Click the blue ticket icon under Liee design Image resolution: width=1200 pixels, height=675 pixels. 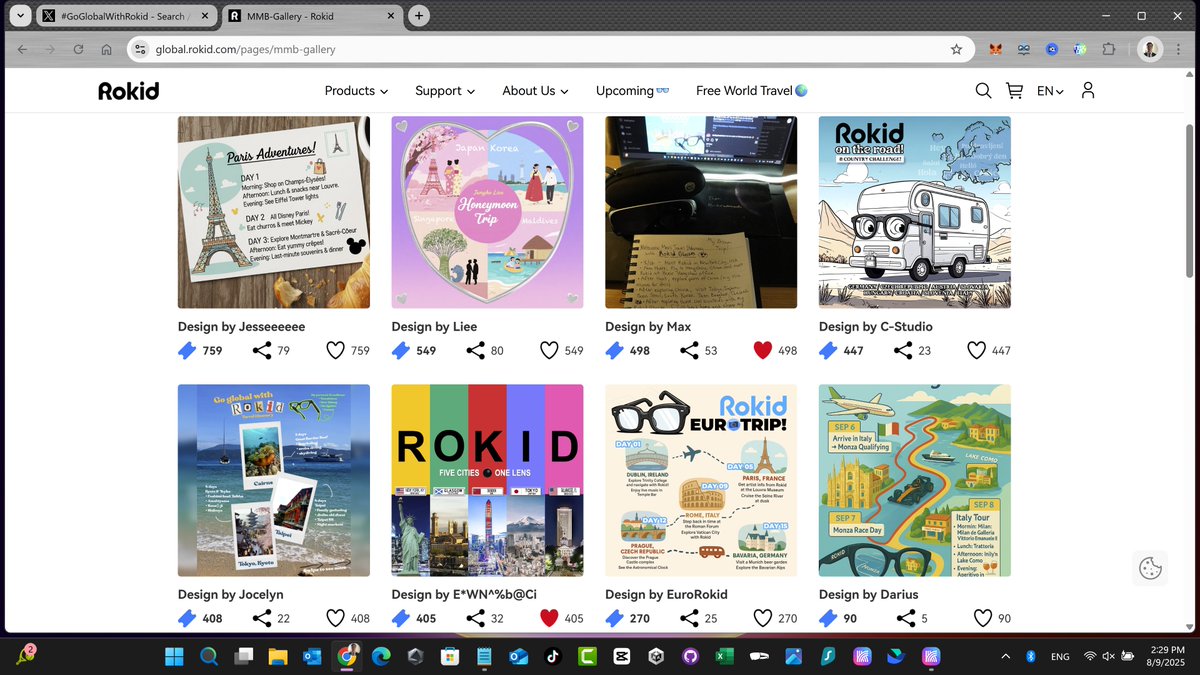point(401,350)
